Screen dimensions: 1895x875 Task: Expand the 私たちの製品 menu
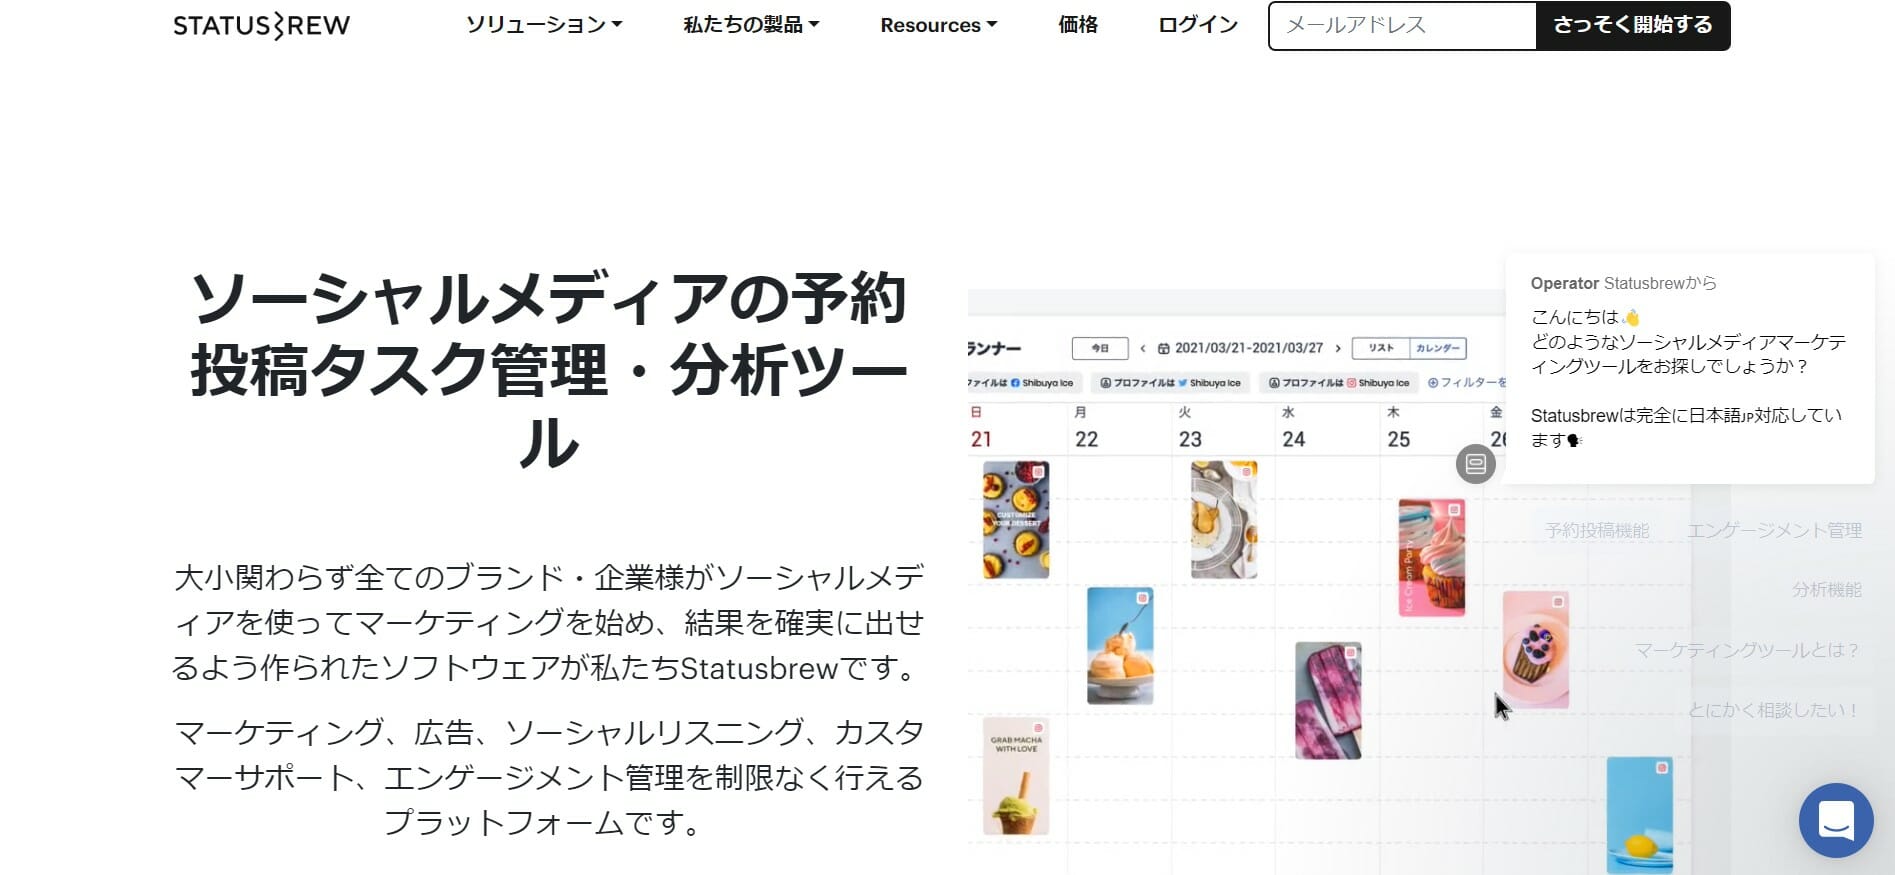tap(751, 25)
